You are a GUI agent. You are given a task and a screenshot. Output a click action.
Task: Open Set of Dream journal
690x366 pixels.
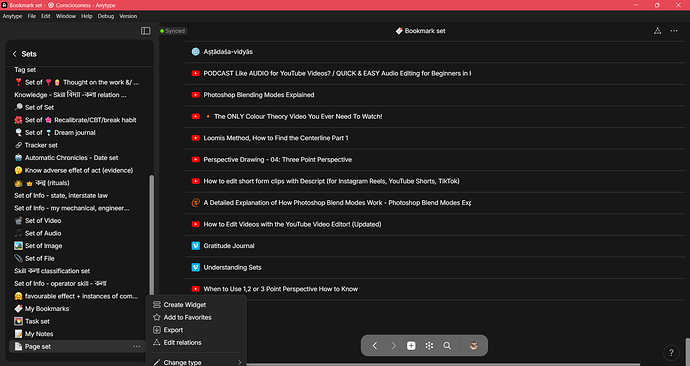[60, 132]
